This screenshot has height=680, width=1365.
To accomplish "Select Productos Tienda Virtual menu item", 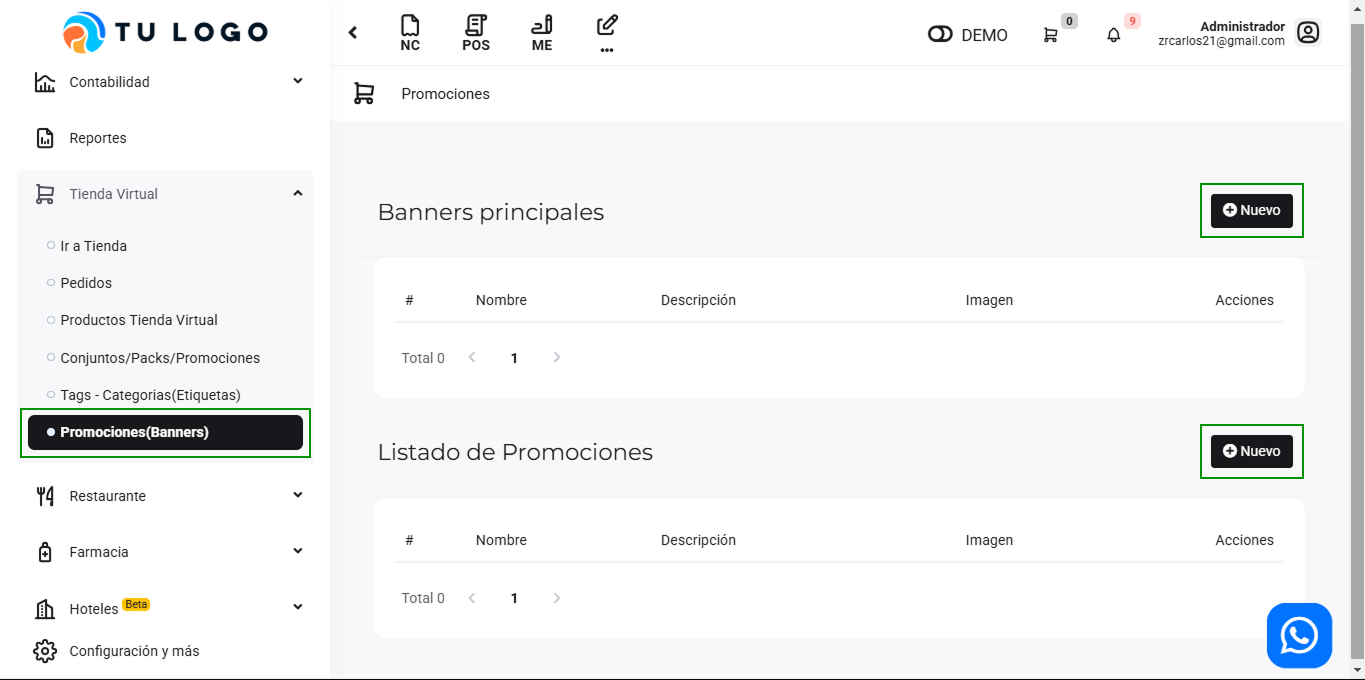I will [139, 320].
